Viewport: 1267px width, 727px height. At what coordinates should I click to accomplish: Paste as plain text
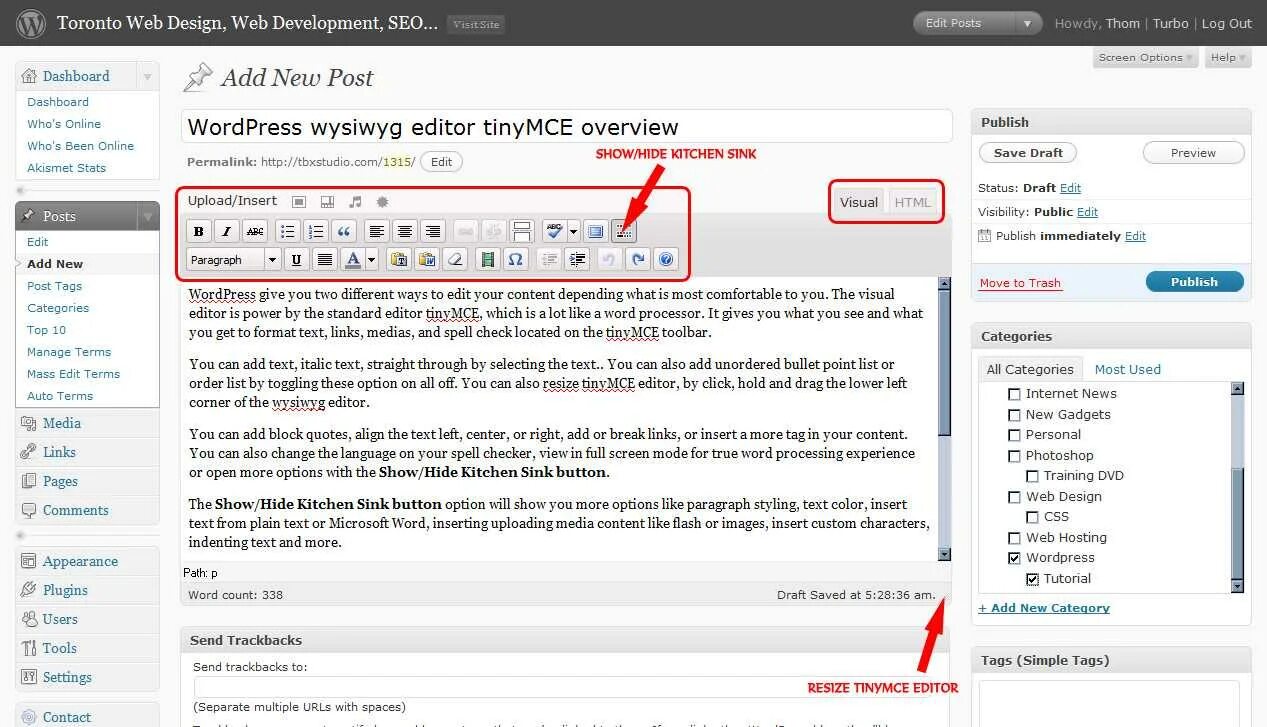(x=399, y=260)
